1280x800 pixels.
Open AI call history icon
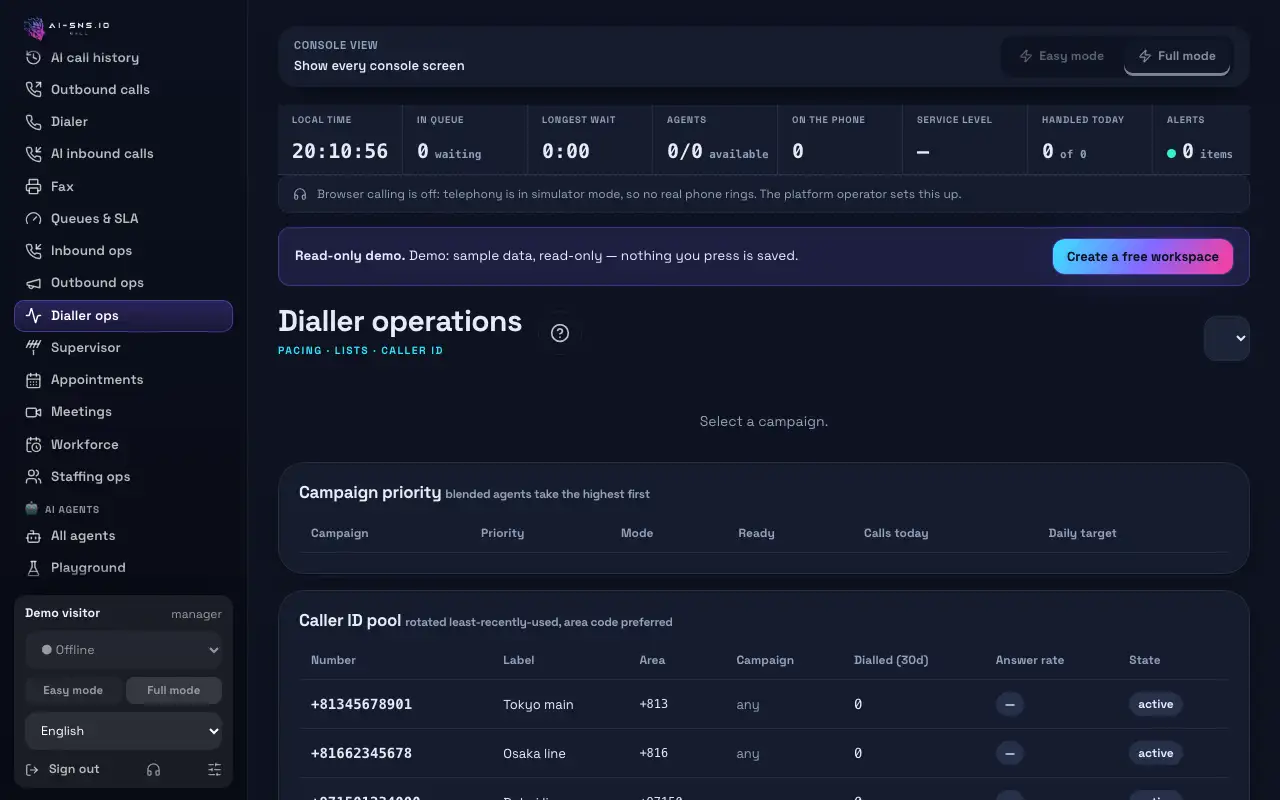pyautogui.click(x=33, y=58)
